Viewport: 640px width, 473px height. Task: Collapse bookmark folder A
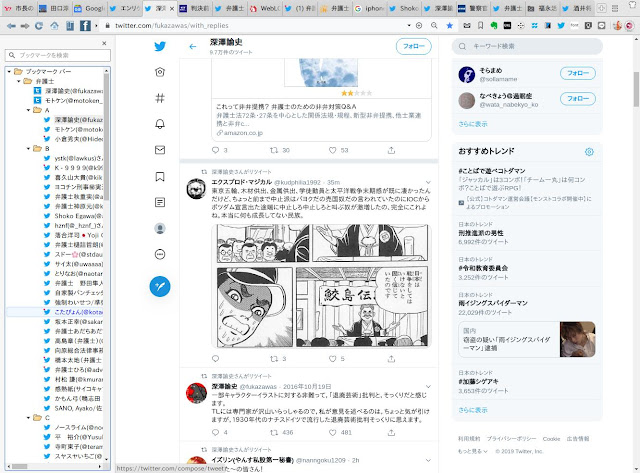28,110
